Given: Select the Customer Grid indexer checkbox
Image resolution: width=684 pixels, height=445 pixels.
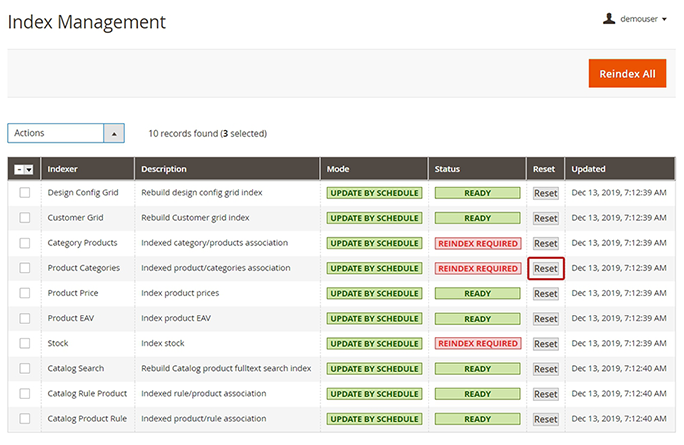Looking at the screenshot, I should 24,218.
